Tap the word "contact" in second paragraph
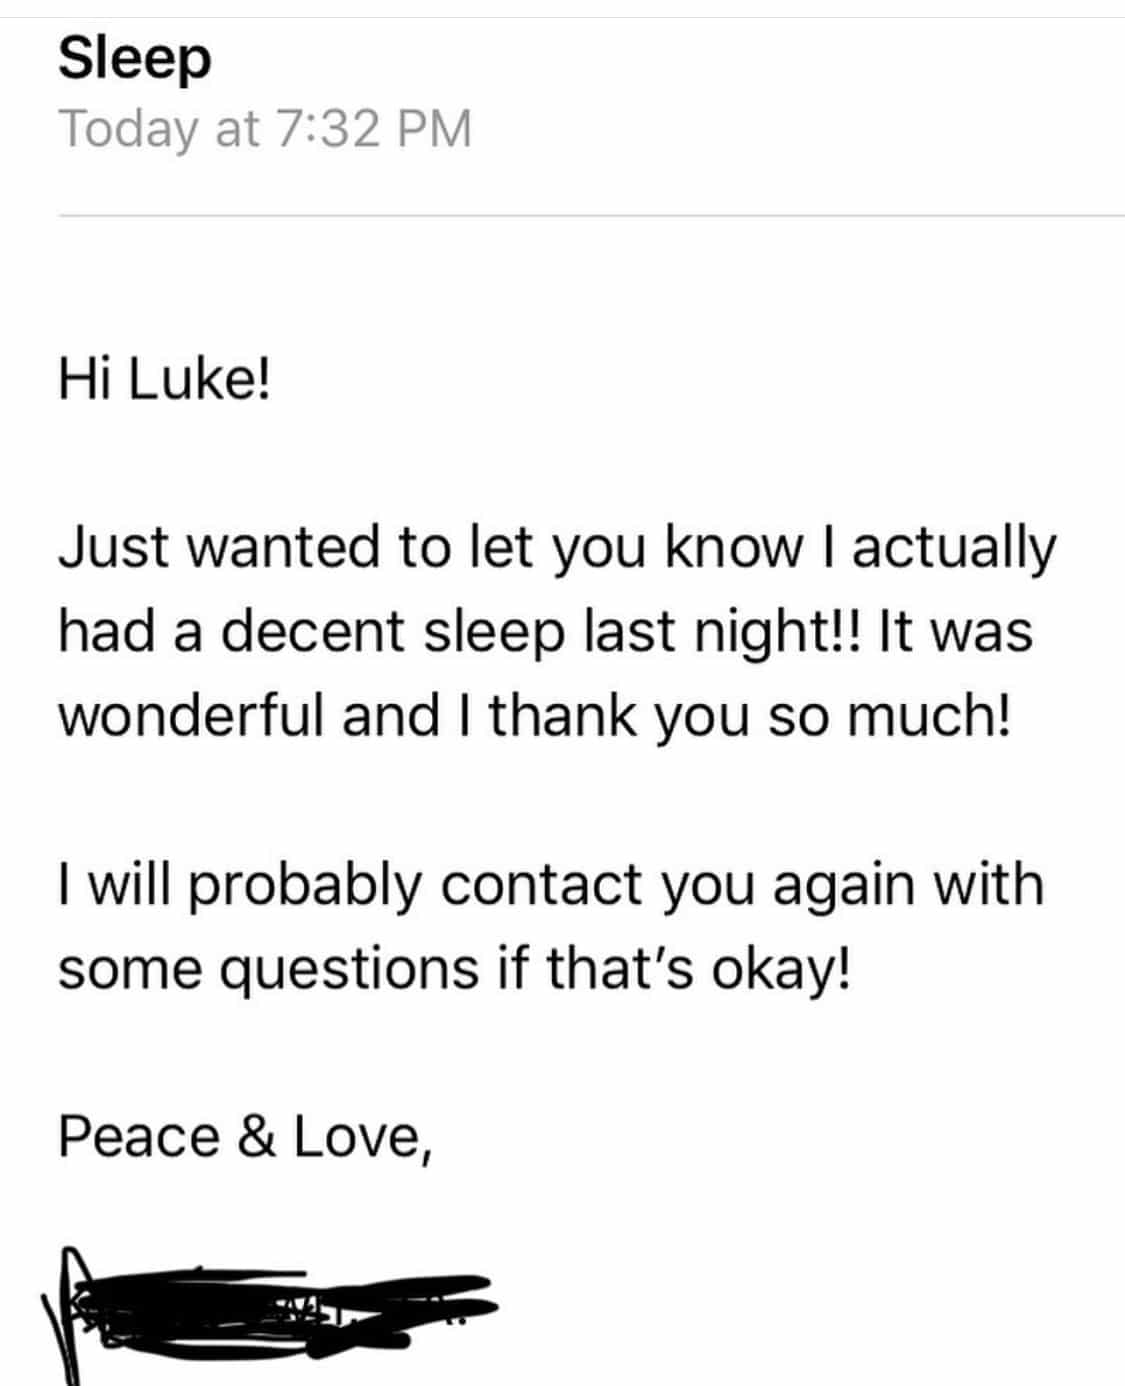Image resolution: width=1125 pixels, height=1386 pixels. coord(540,886)
